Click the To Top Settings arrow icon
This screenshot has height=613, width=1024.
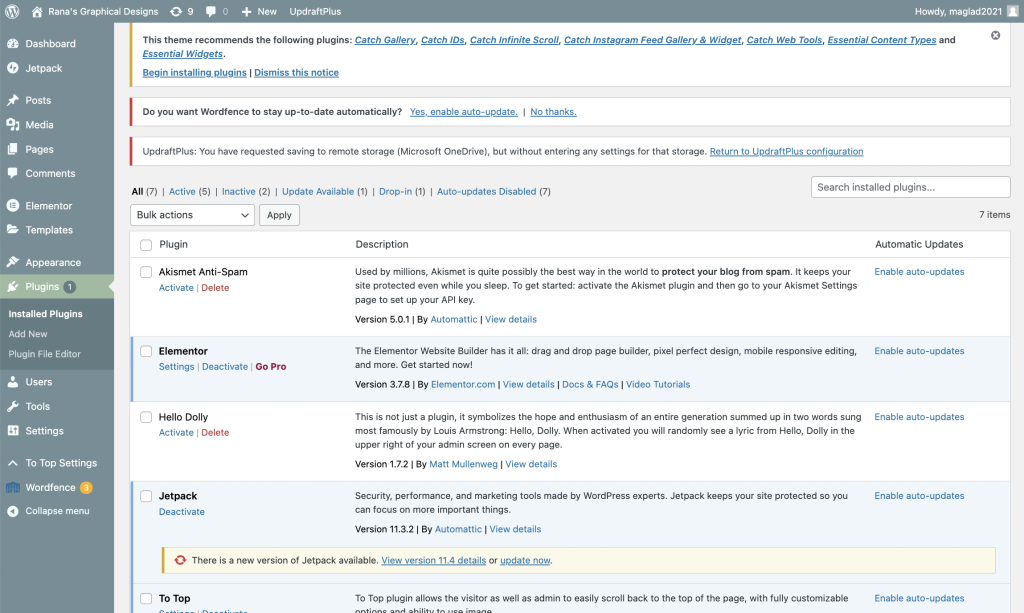[12, 463]
